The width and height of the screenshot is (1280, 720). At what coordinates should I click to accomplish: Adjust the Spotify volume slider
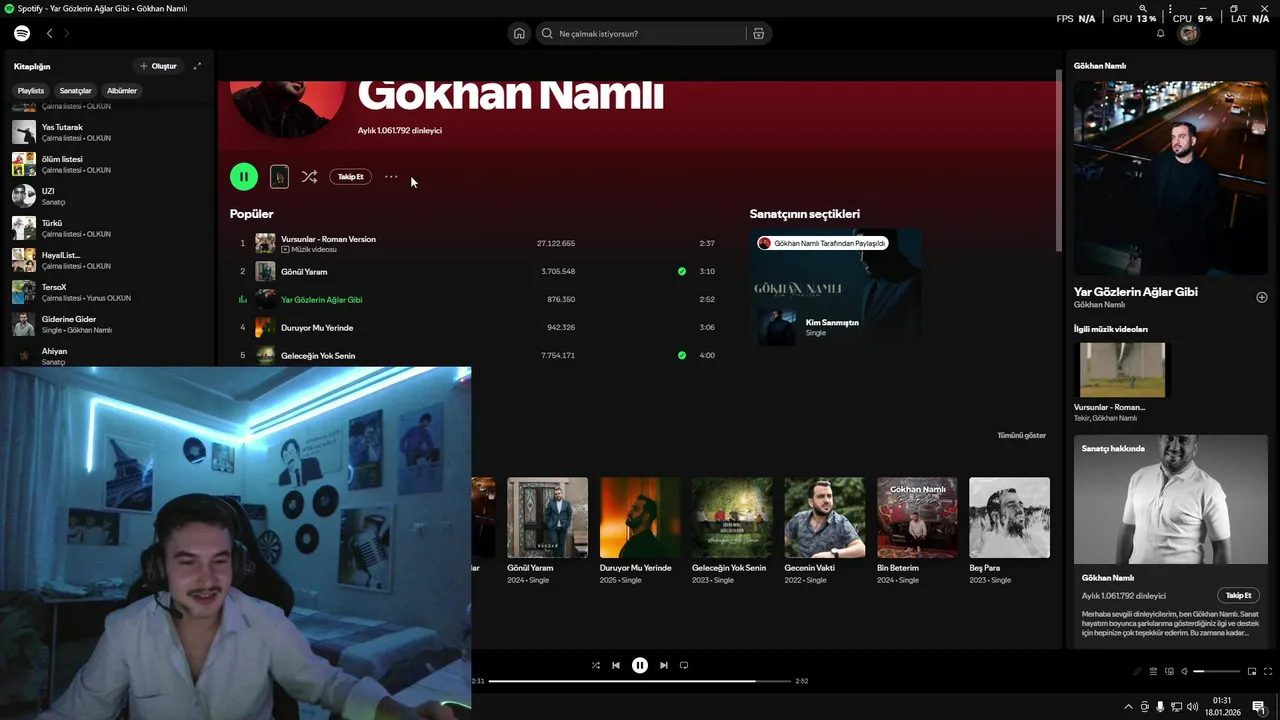1217,671
